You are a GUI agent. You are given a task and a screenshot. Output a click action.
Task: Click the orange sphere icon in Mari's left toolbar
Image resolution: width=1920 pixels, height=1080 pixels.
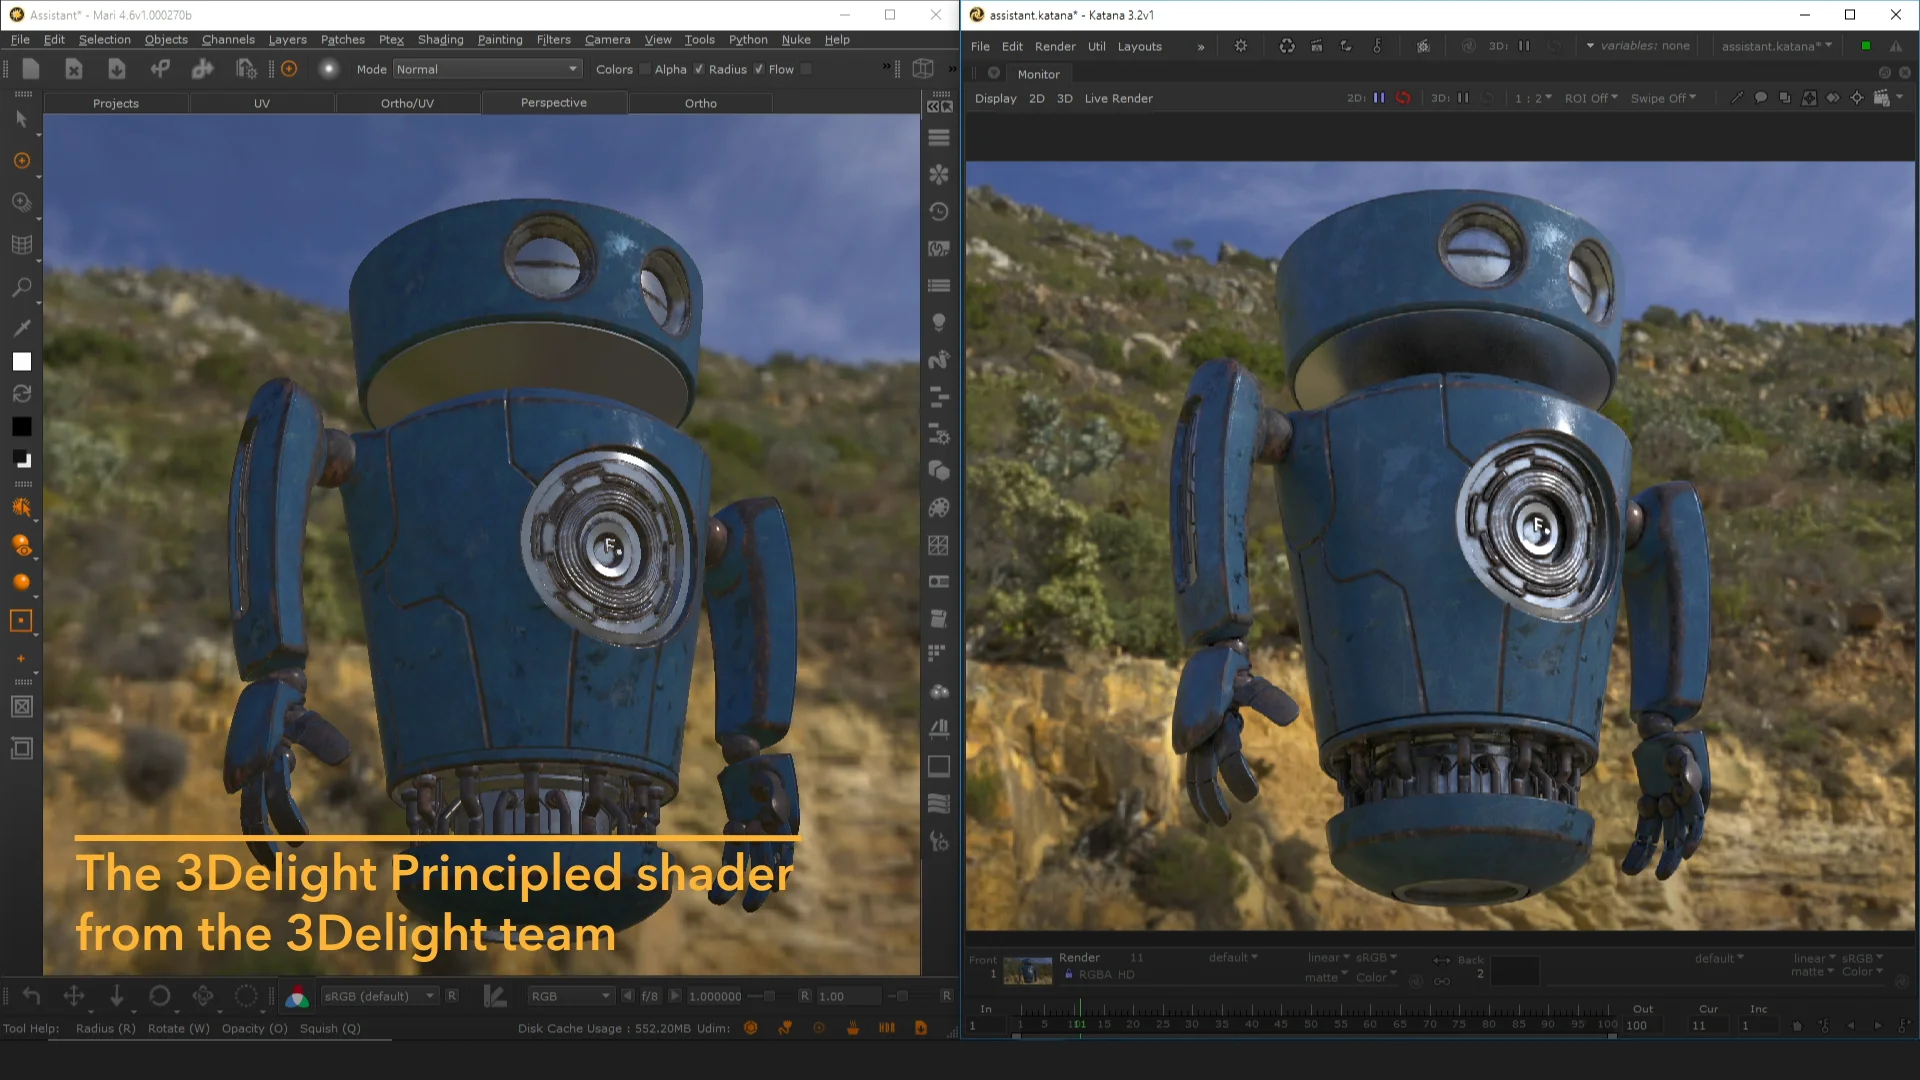(x=21, y=582)
